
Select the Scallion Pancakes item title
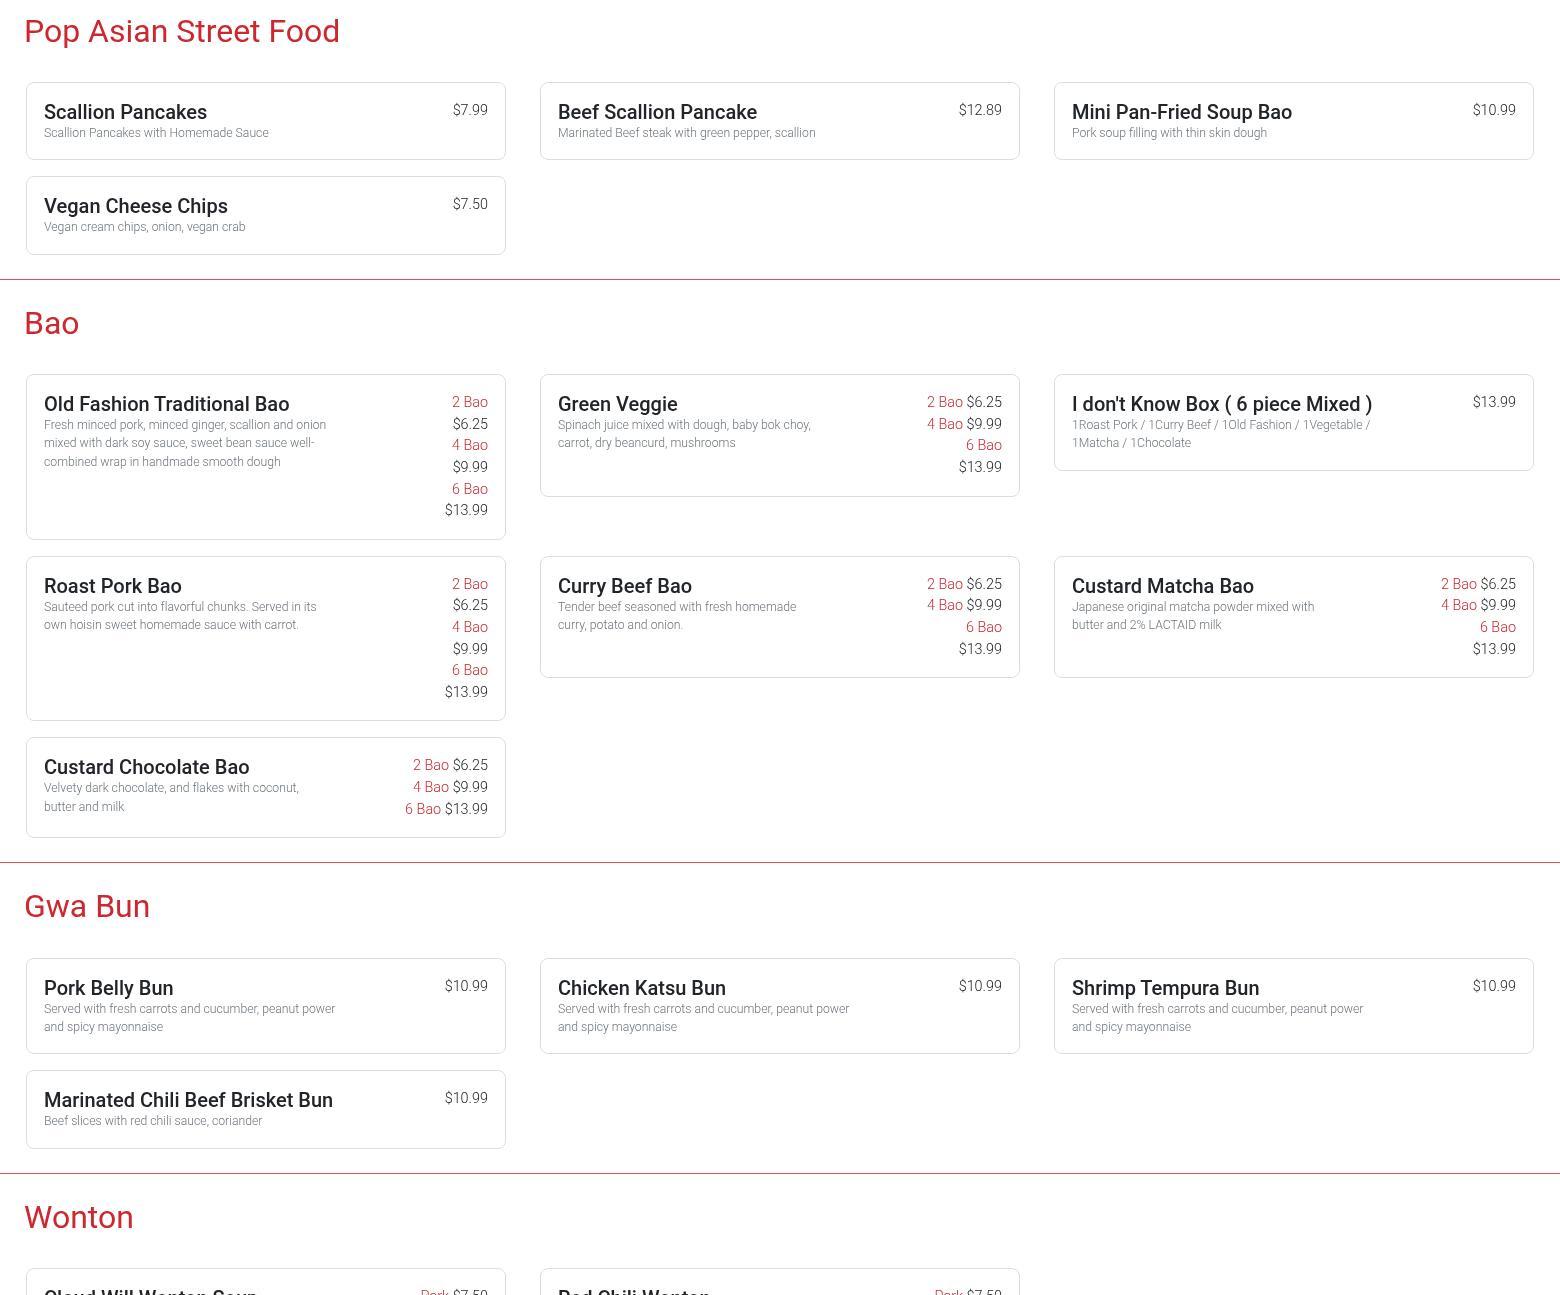(x=125, y=112)
